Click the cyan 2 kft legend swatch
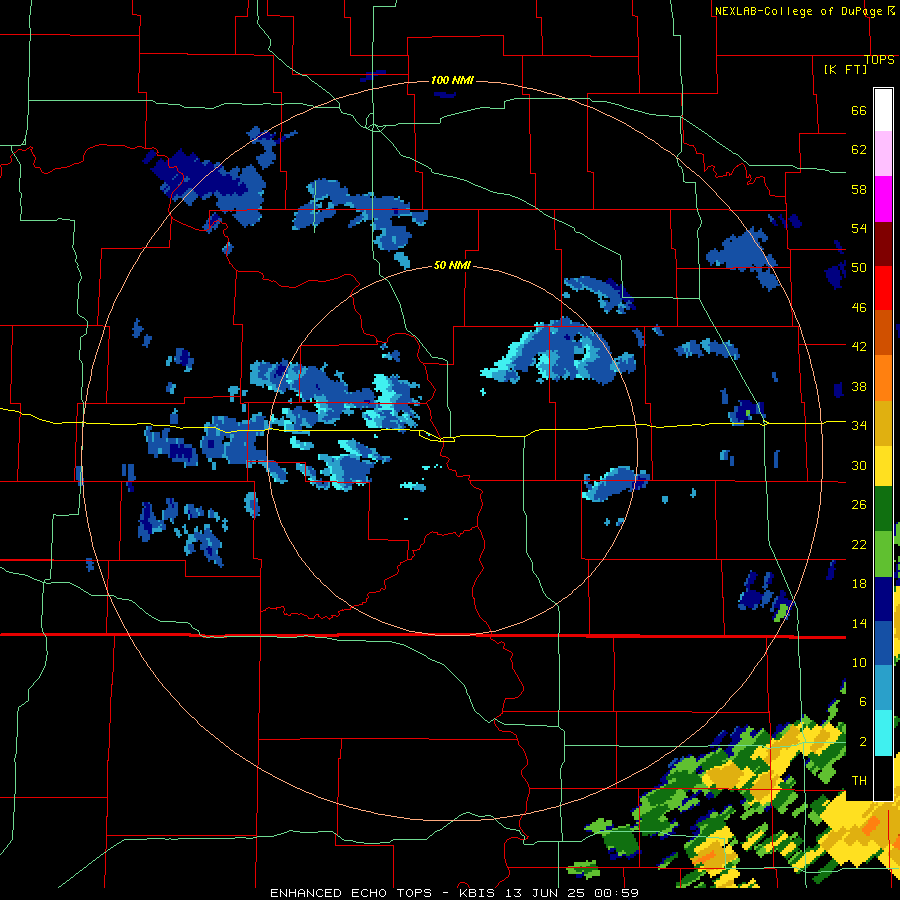The height and width of the screenshot is (900, 900). pos(883,733)
